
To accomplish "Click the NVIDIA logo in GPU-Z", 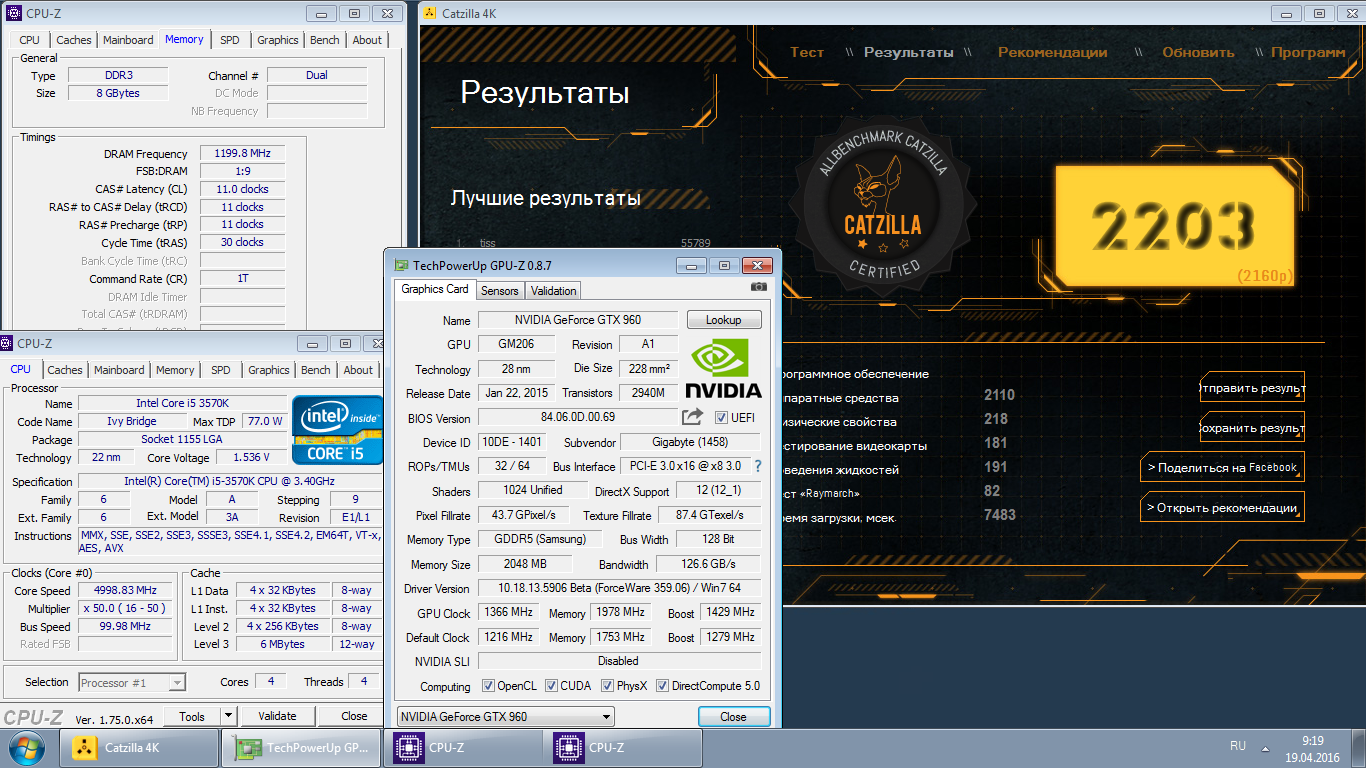I will [x=725, y=368].
